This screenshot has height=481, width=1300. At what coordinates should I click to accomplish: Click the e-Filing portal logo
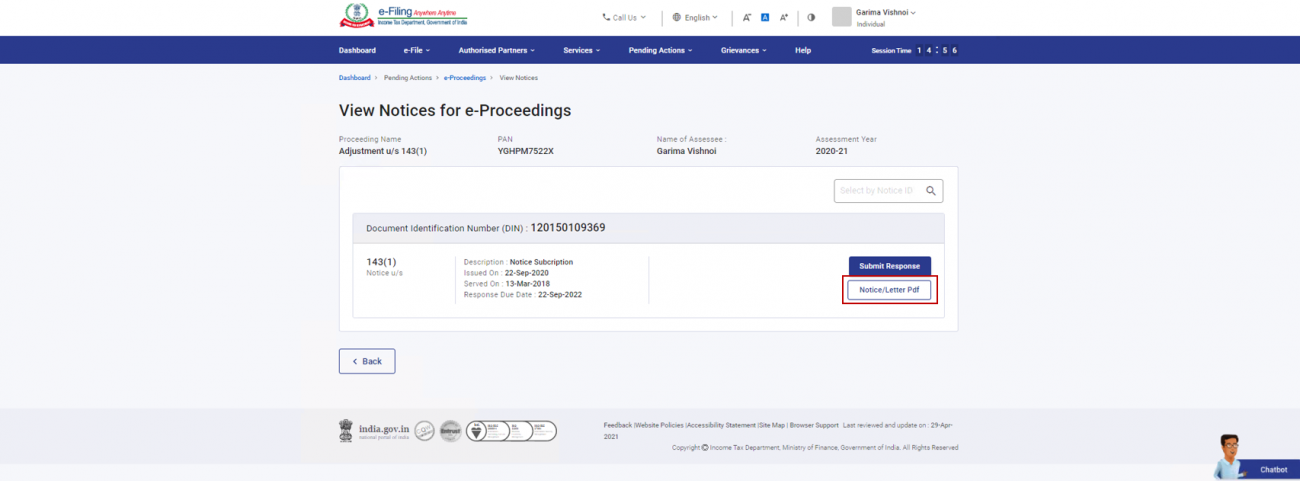(403, 16)
